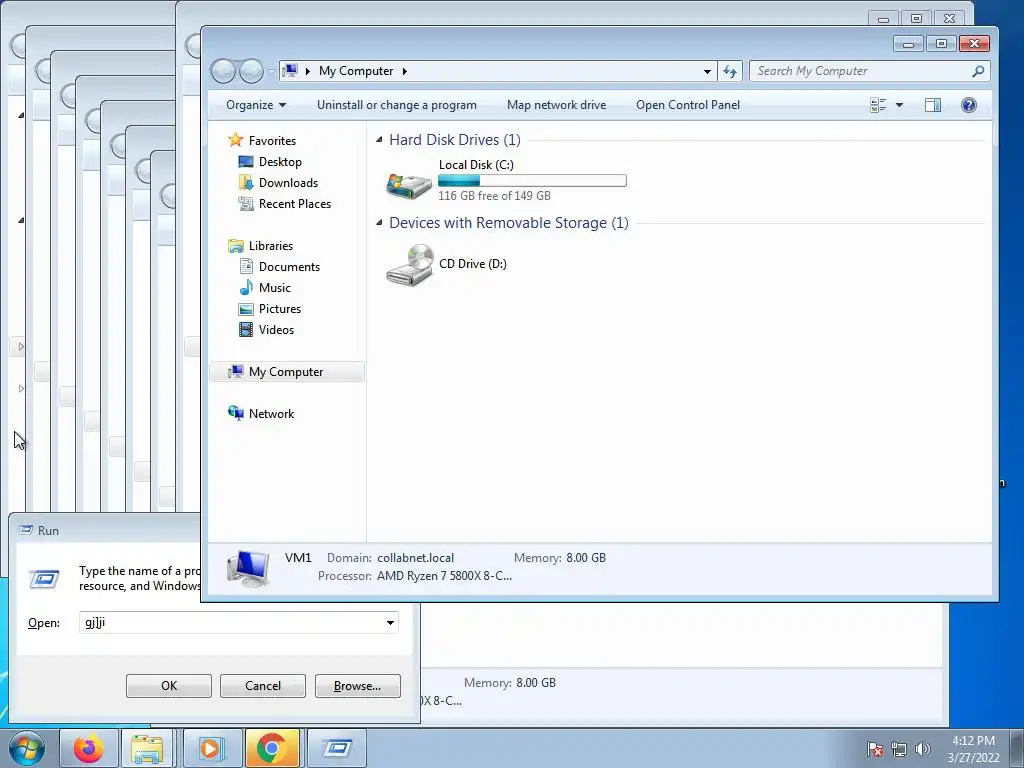
Task: Select Network in the navigation pane
Action: [271, 413]
